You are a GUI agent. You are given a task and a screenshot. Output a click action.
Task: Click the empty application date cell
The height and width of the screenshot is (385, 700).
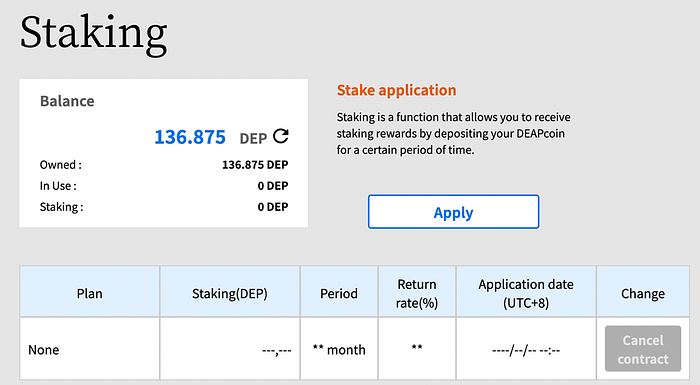526,349
